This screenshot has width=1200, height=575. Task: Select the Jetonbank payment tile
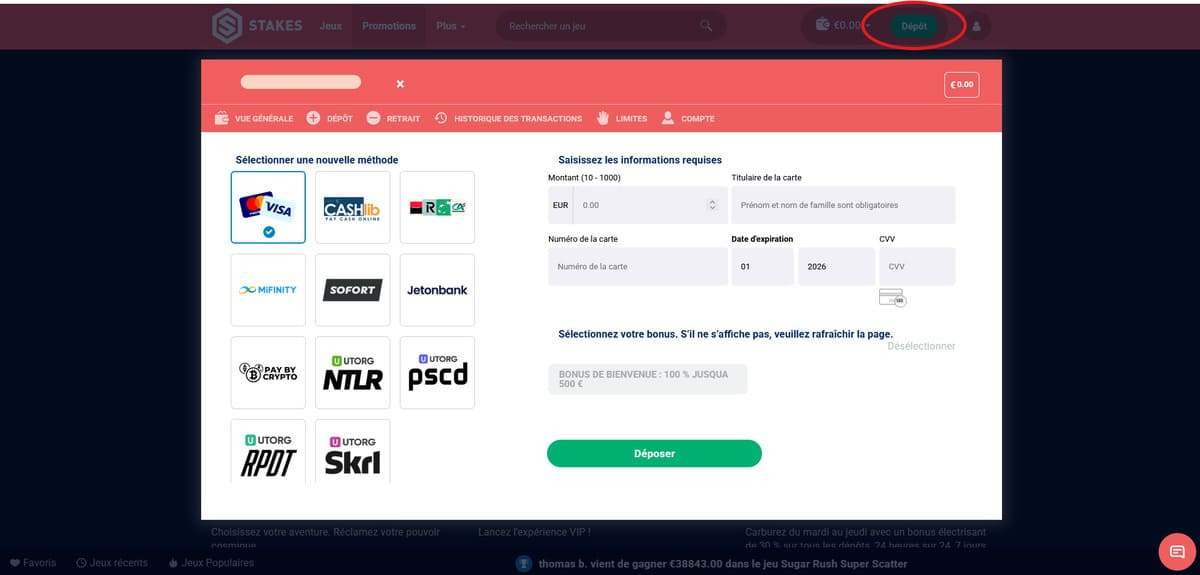[x=437, y=290]
